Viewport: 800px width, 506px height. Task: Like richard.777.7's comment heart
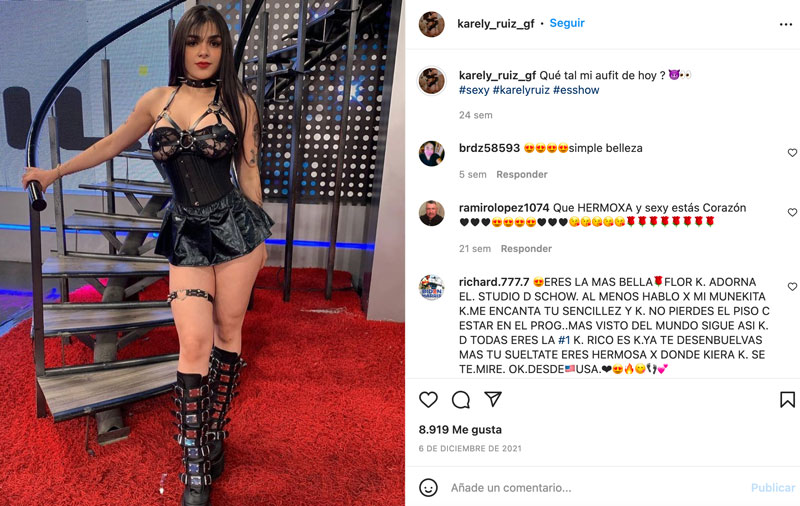point(792,287)
